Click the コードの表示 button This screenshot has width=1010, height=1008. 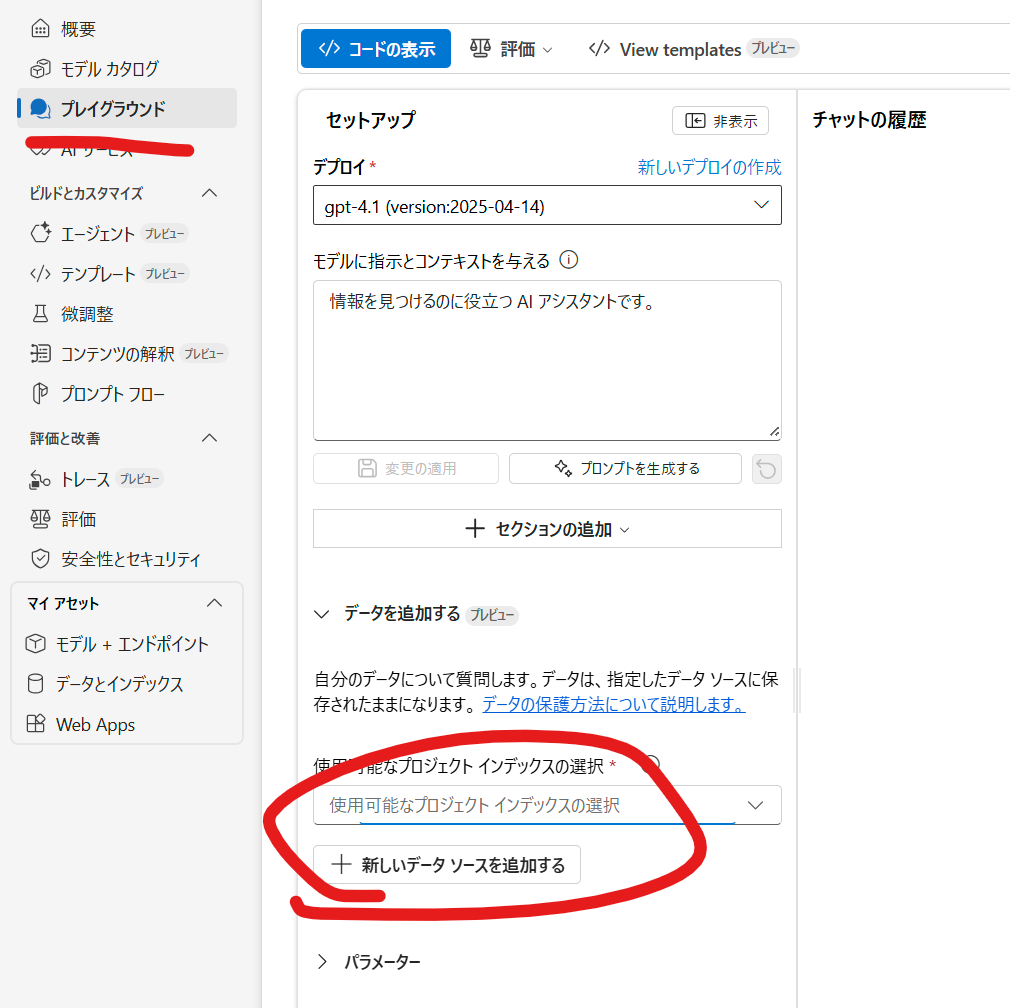(x=376, y=48)
